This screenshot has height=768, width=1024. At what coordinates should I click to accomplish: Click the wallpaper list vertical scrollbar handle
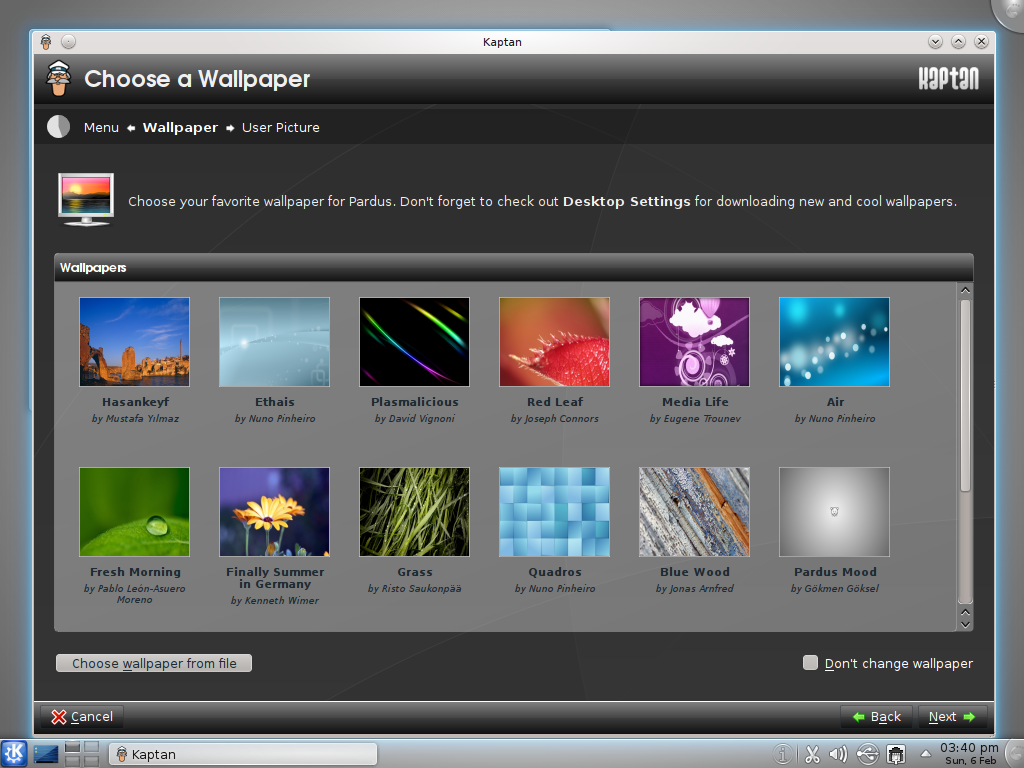(x=965, y=395)
